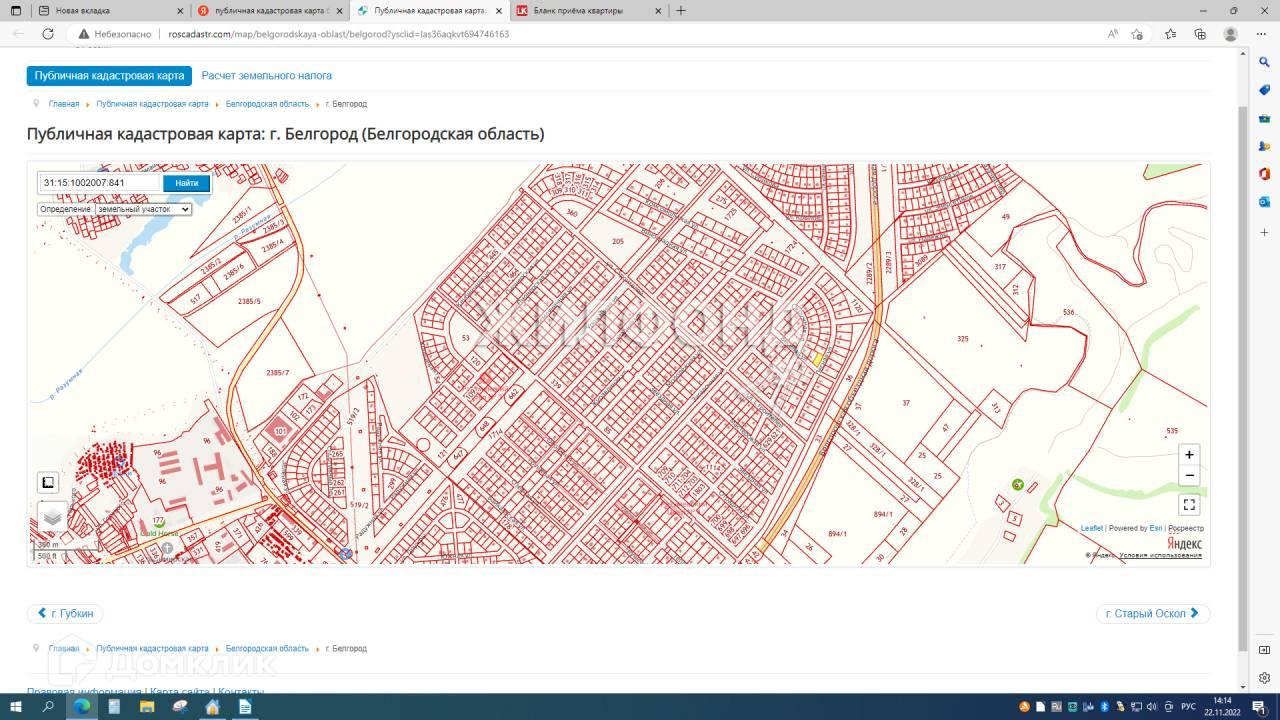Zoom in on the cadastral map
1280x720 pixels.
[x=1188, y=455]
